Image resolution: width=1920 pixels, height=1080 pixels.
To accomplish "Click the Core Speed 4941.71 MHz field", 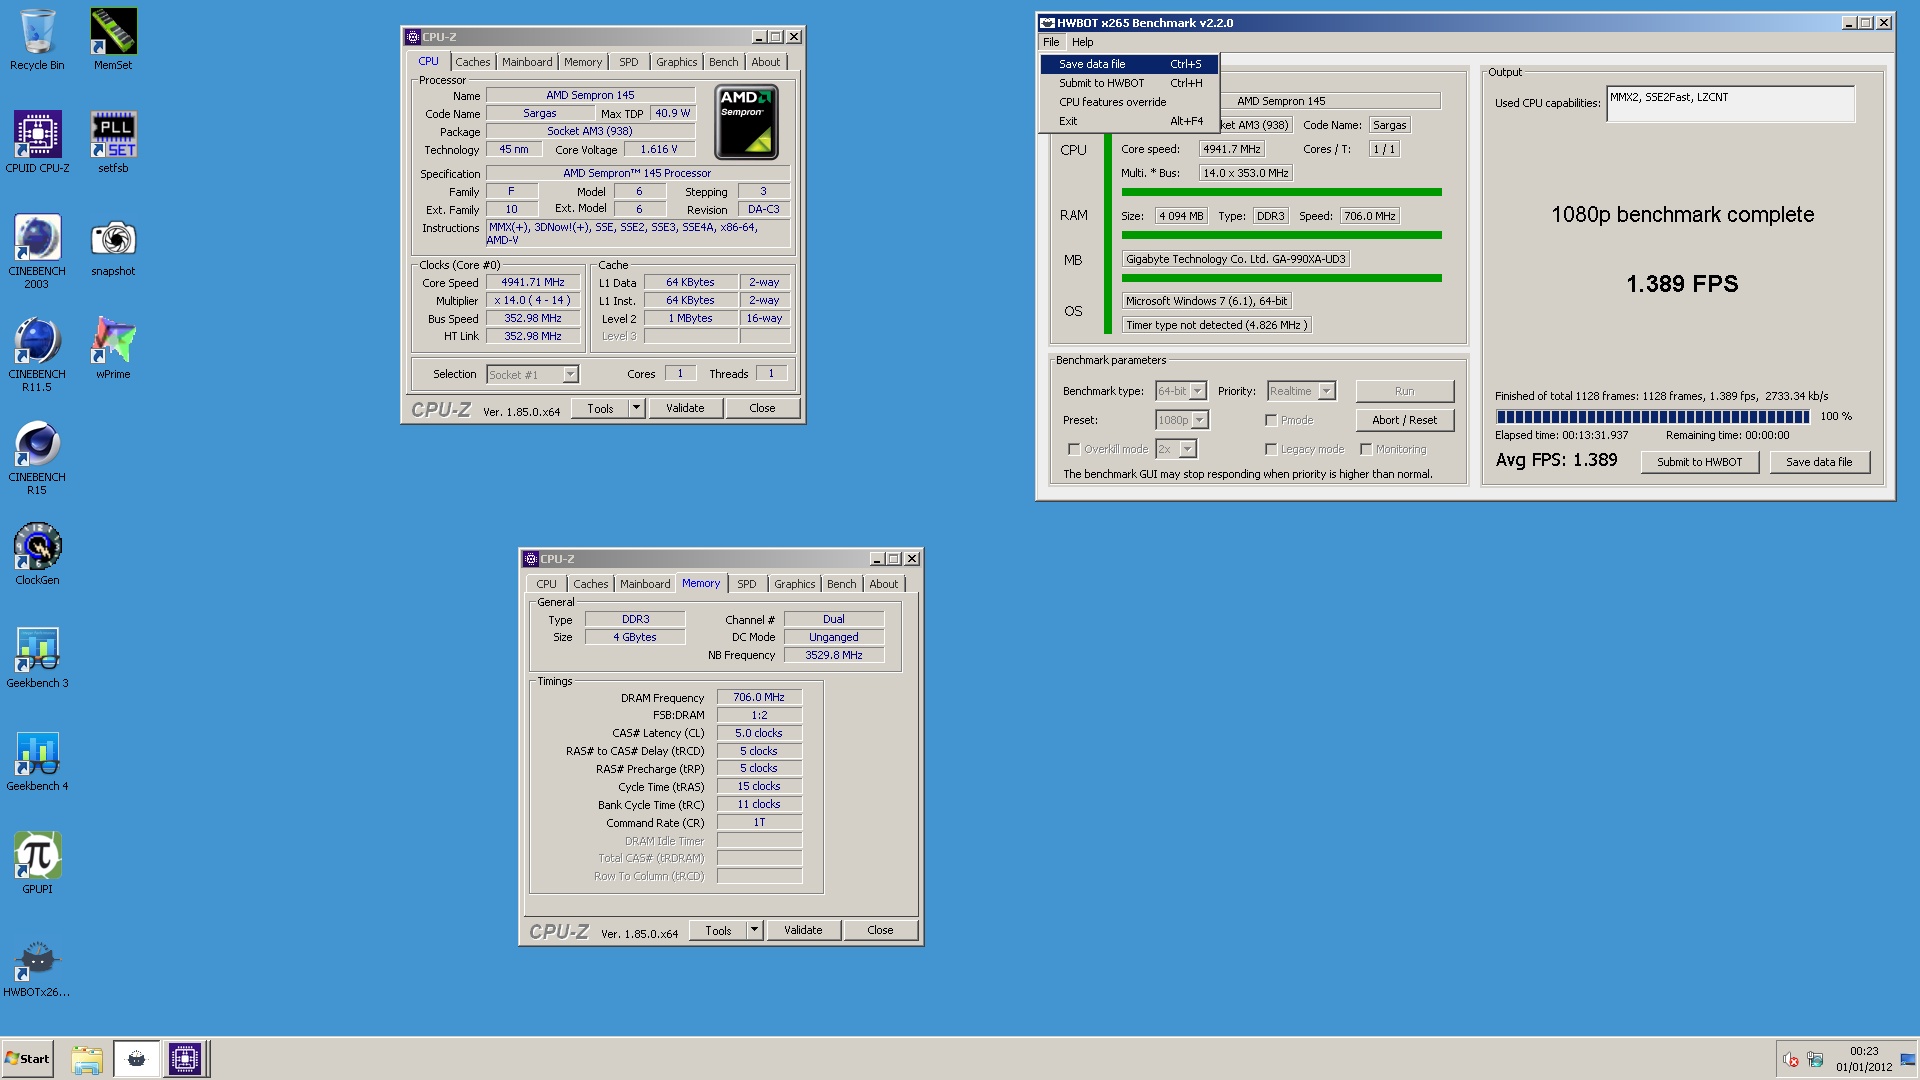I will pos(532,283).
